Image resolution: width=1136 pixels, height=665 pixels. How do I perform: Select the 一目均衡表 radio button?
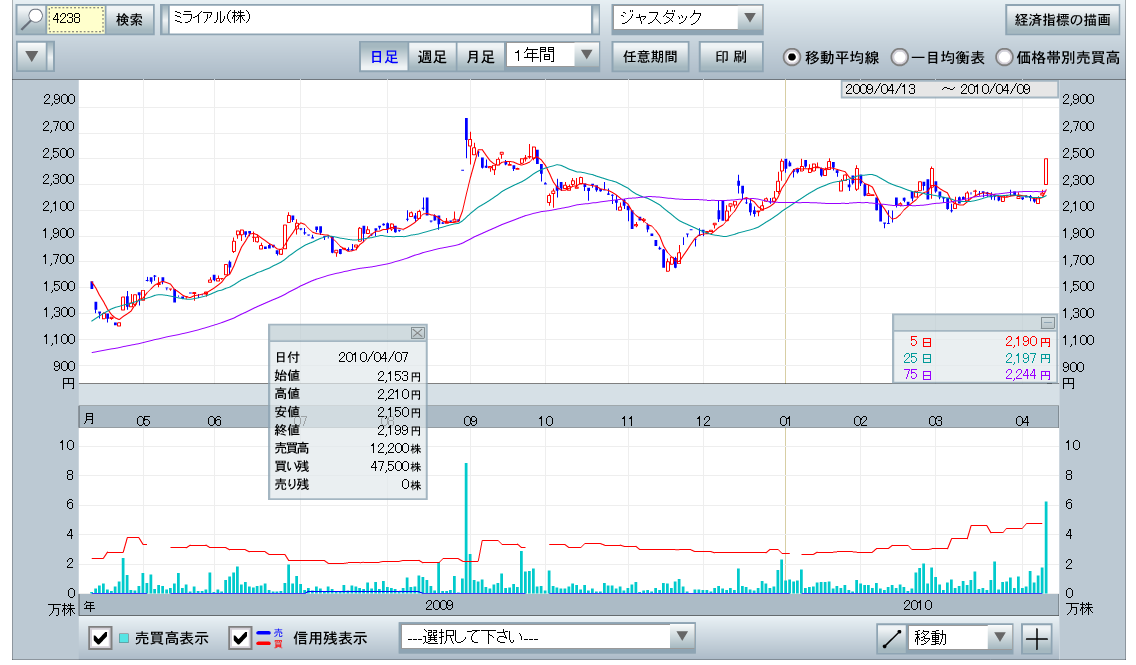(900, 57)
